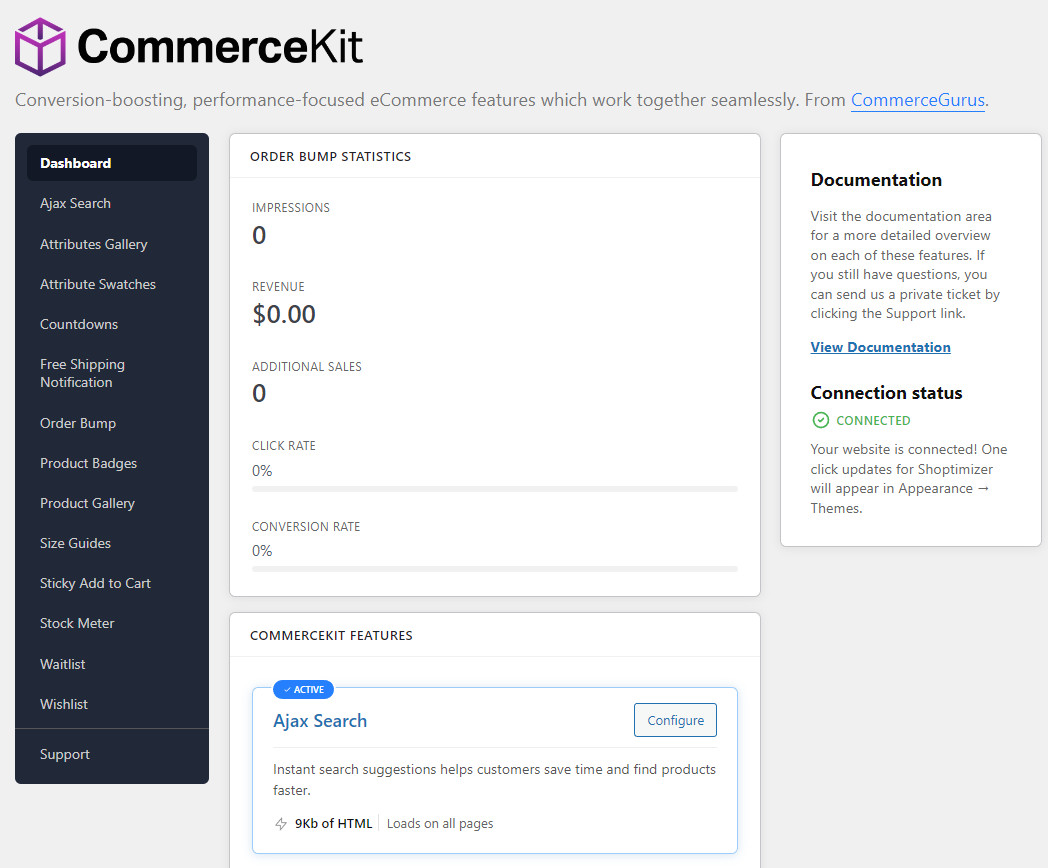1048x868 pixels.
Task: Click the CONVERSION RATE label
Action: (306, 527)
